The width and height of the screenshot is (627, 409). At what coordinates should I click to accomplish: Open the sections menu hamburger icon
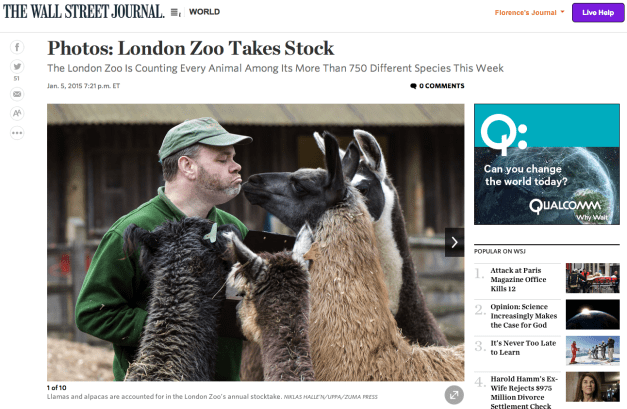pos(176,12)
